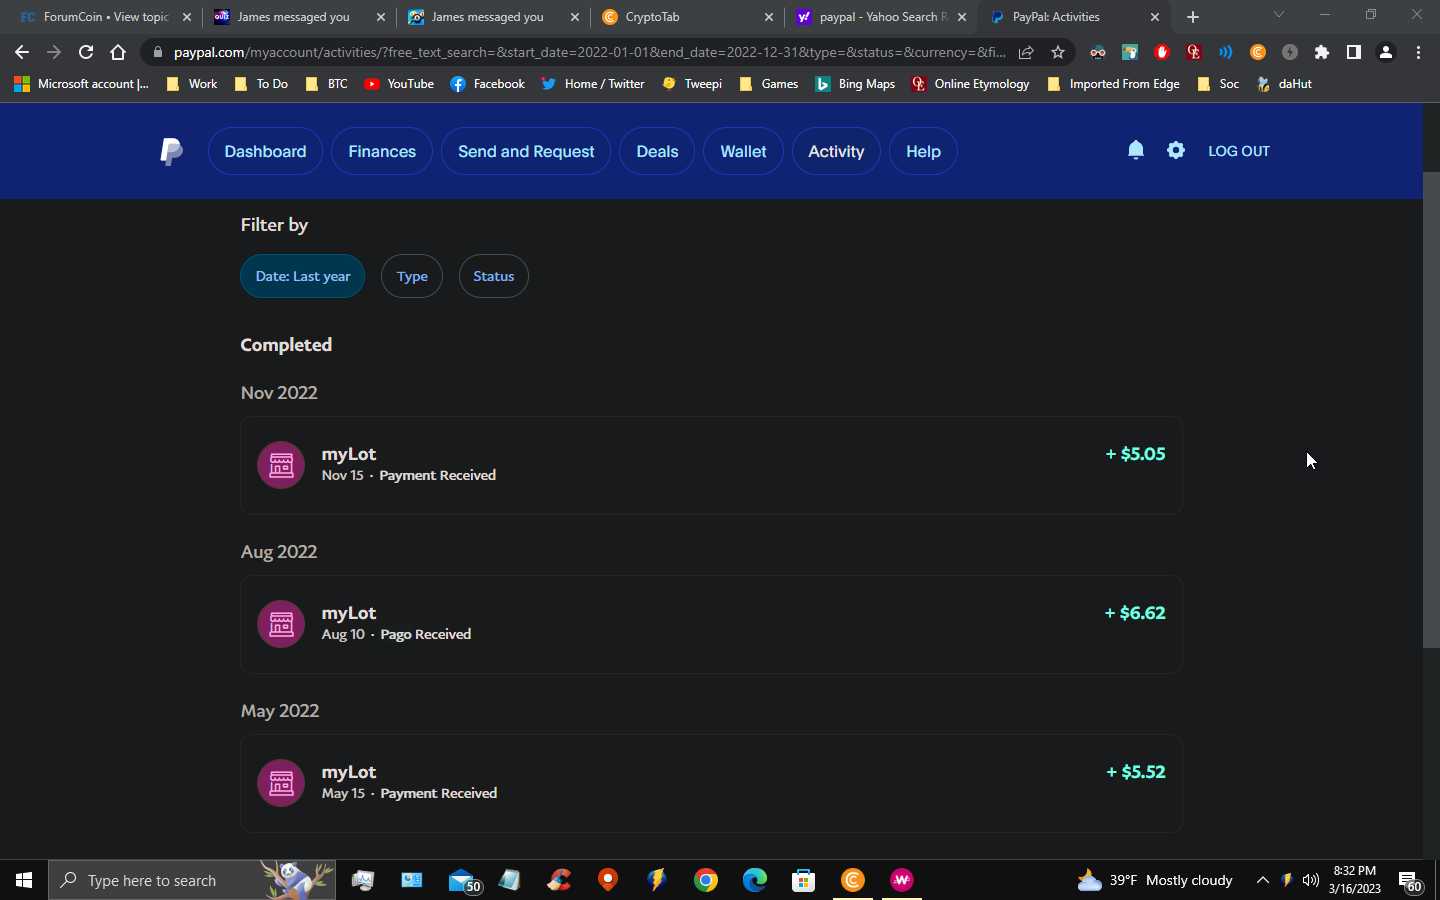Screen dimensions: 1440x900
Task: Open the Type filter dropdown
Action: coord(412,276)
